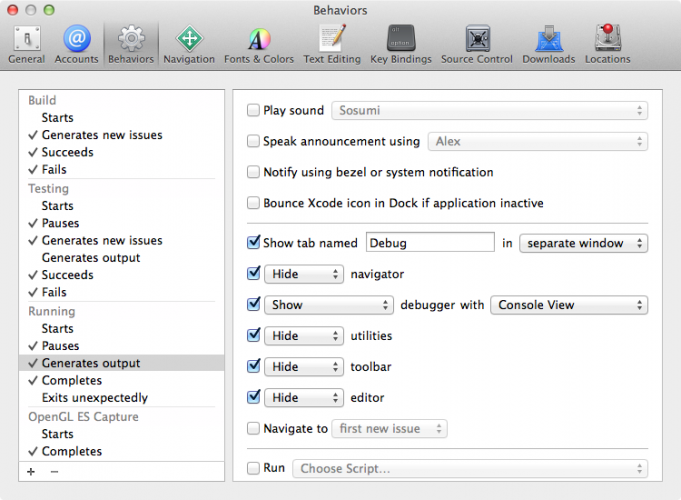
Task: Click the Debug tab name field
Action: [x=430, y=242]
